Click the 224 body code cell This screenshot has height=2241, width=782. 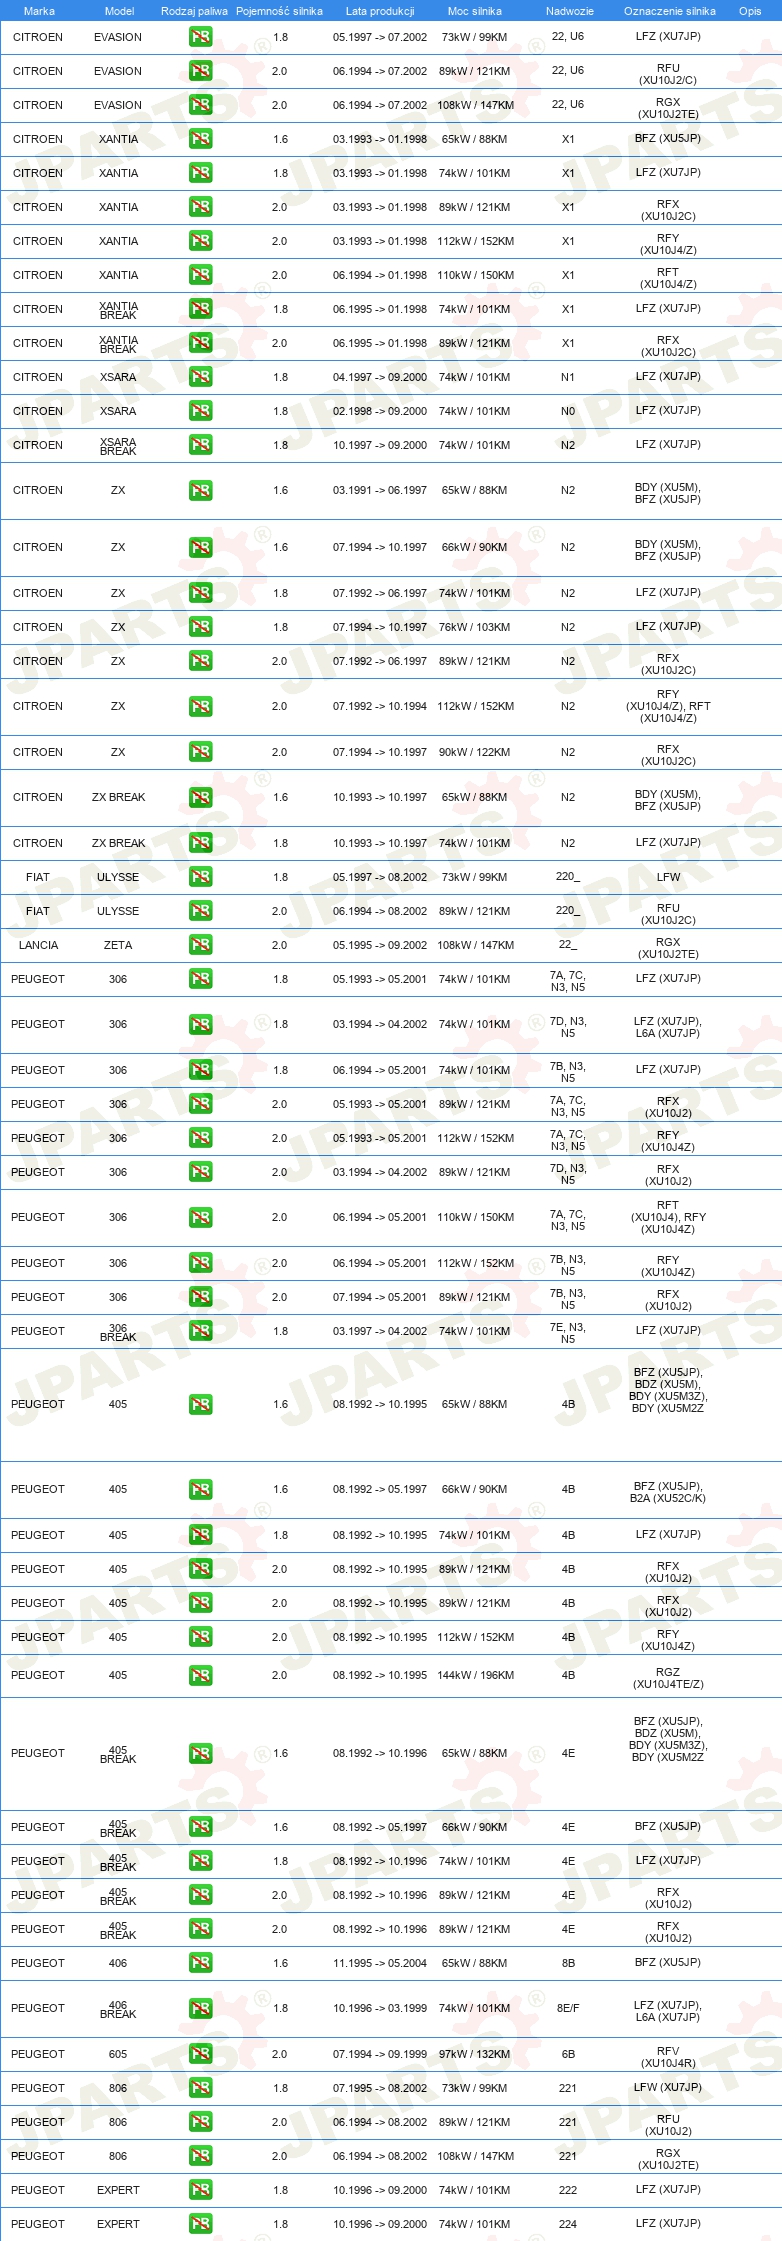point(568,2224)
